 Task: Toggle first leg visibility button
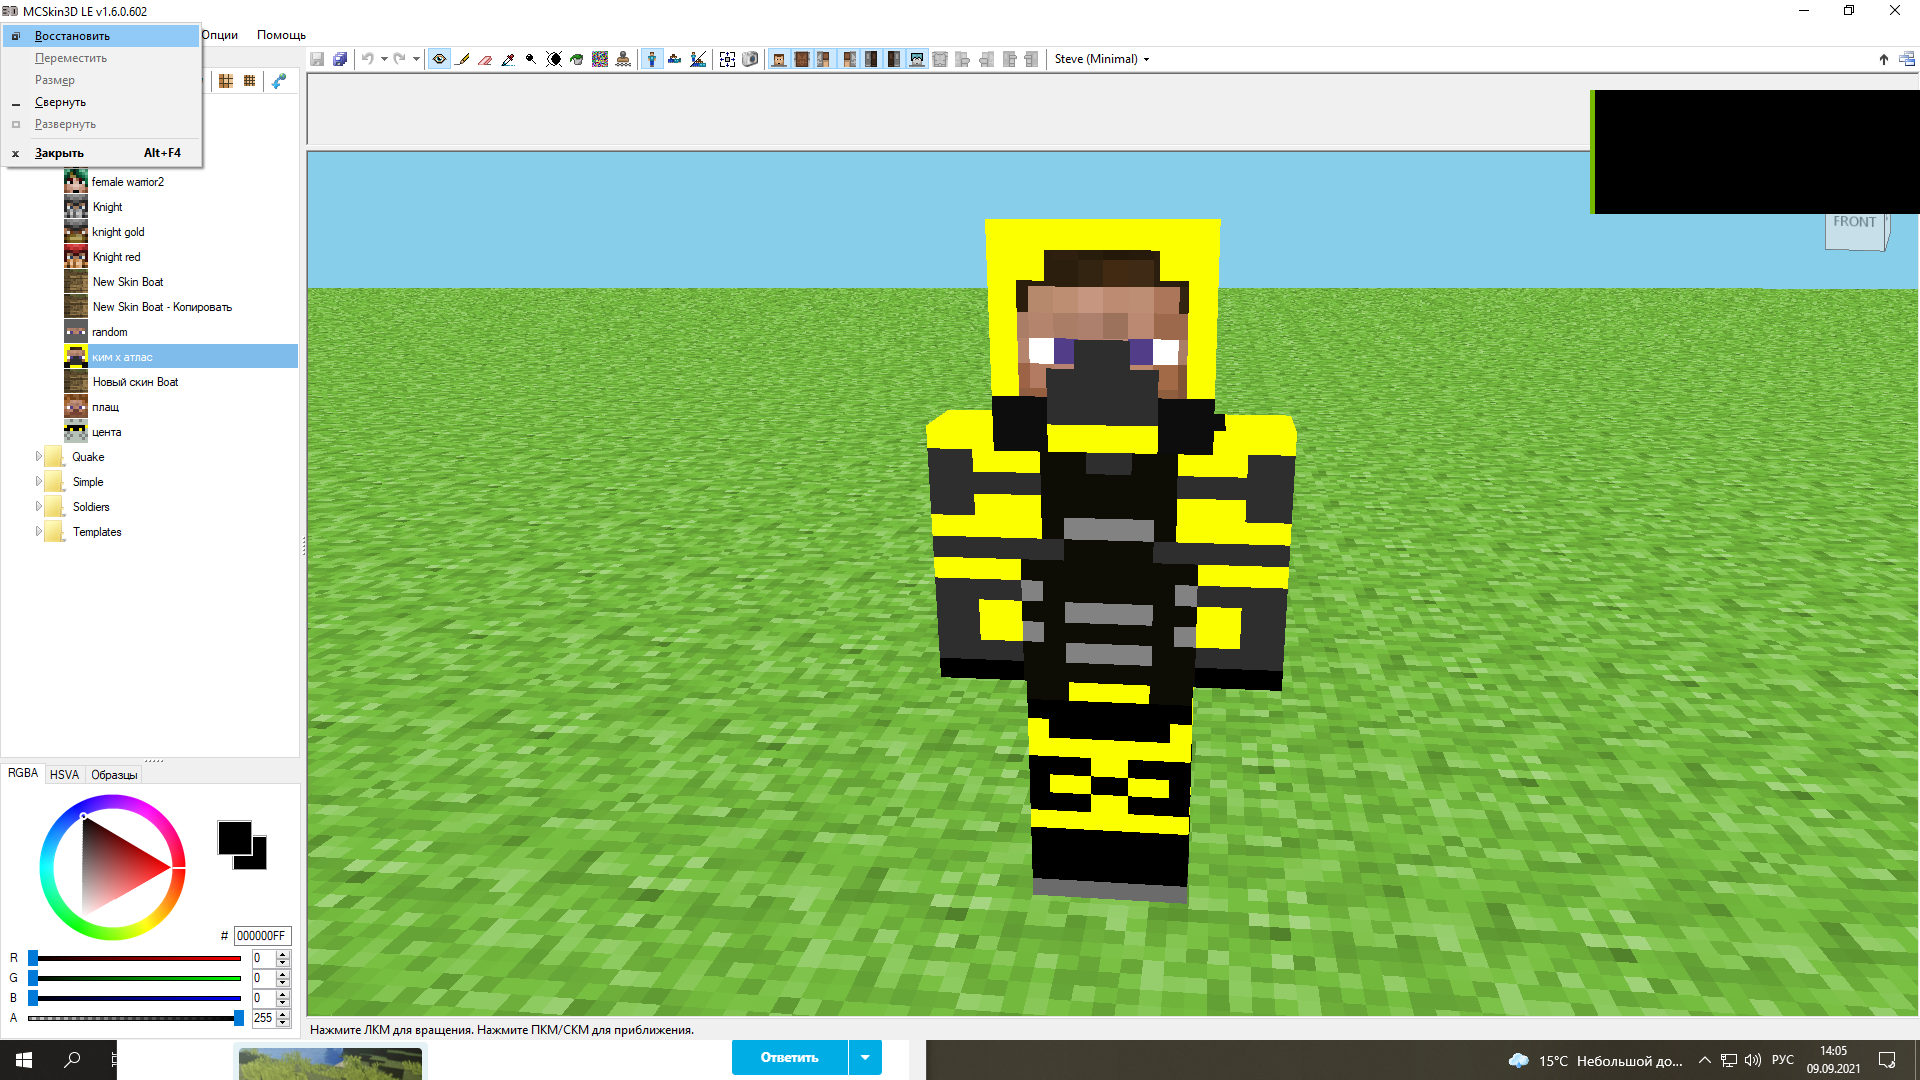tap(871, 59)
